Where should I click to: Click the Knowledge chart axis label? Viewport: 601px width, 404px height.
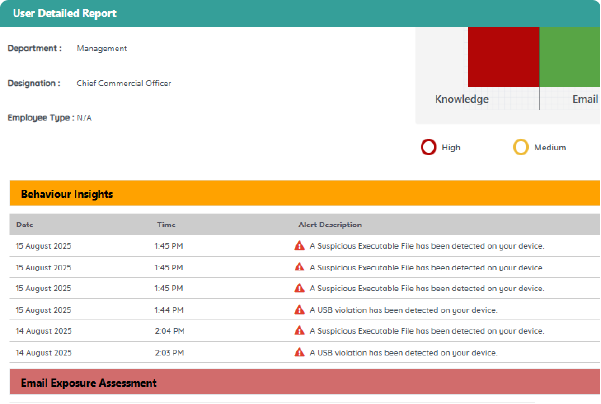[x=462, y=99]
